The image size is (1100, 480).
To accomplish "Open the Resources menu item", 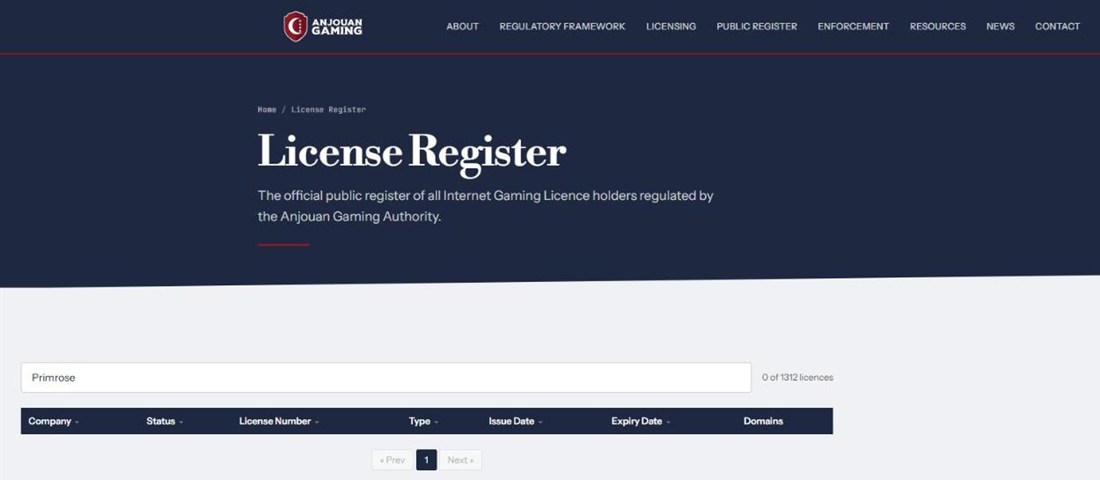I will [x=937, y=26].
